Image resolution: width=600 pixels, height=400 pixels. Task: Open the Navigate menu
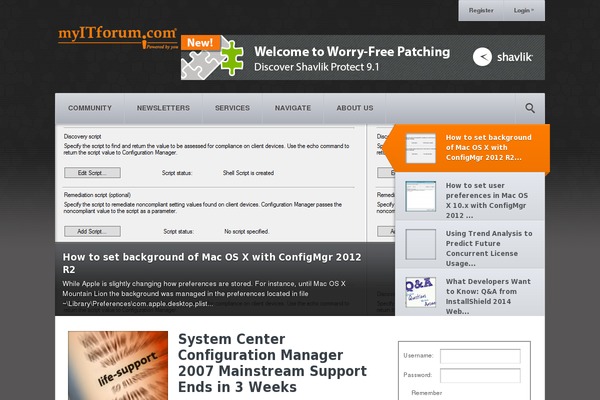293,108
